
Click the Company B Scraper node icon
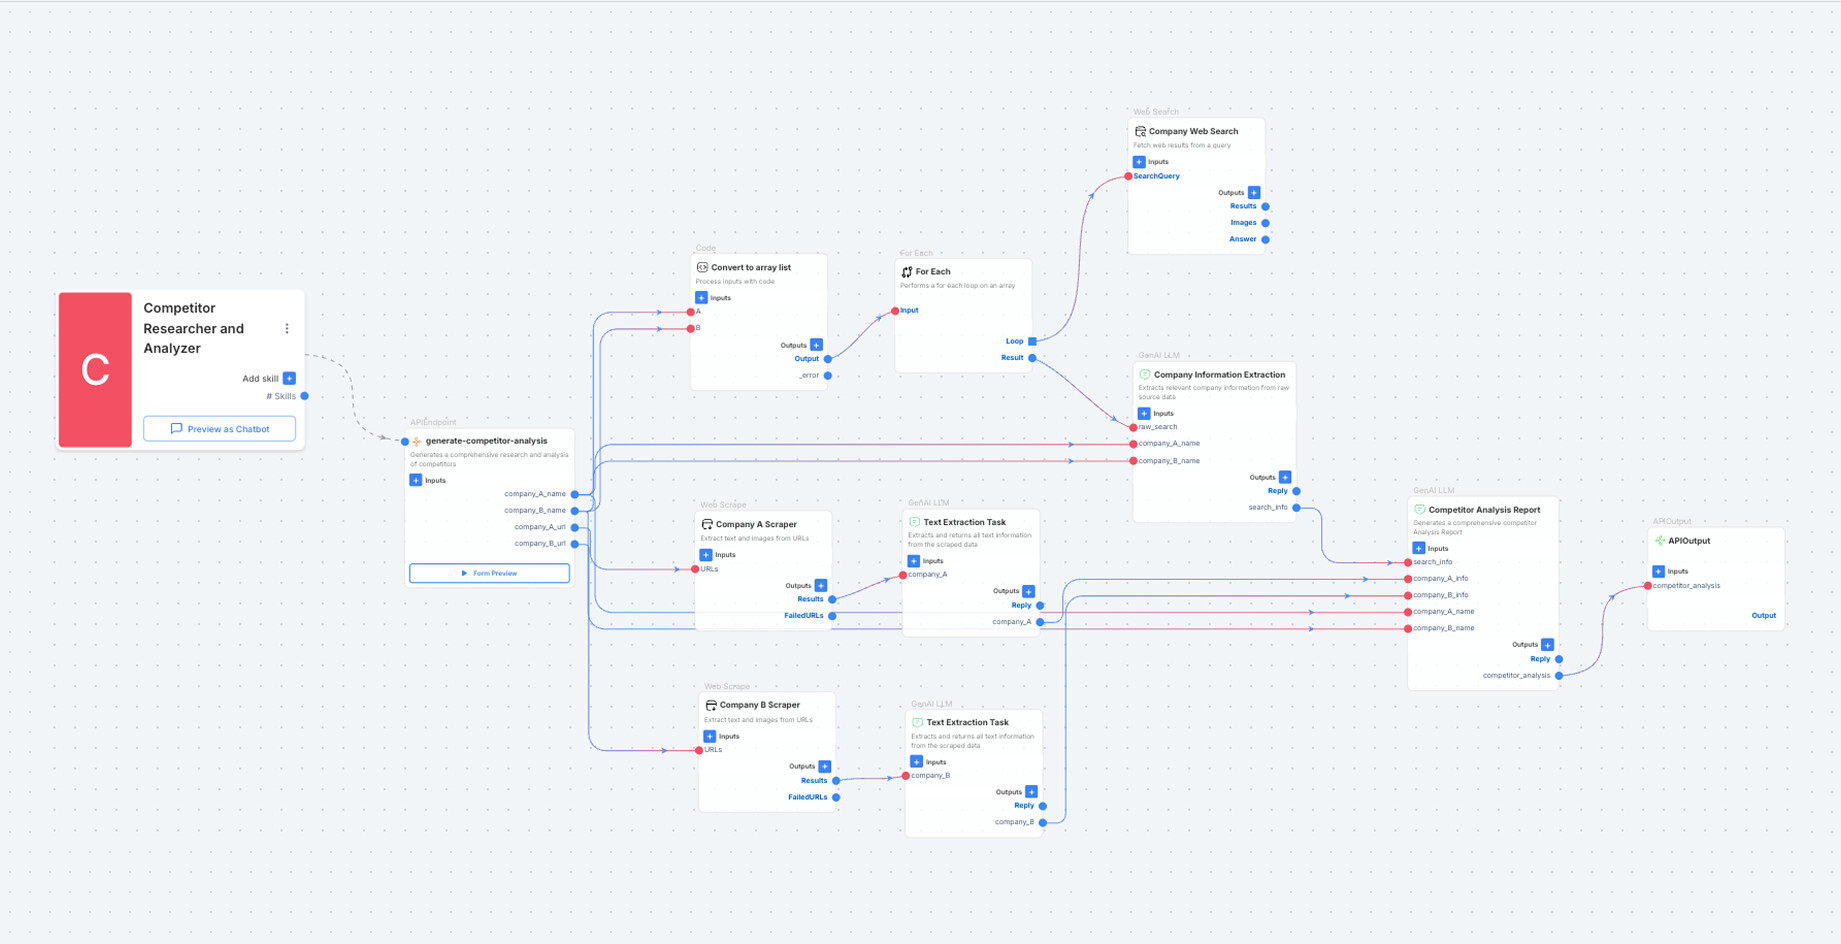coord(711,705)
